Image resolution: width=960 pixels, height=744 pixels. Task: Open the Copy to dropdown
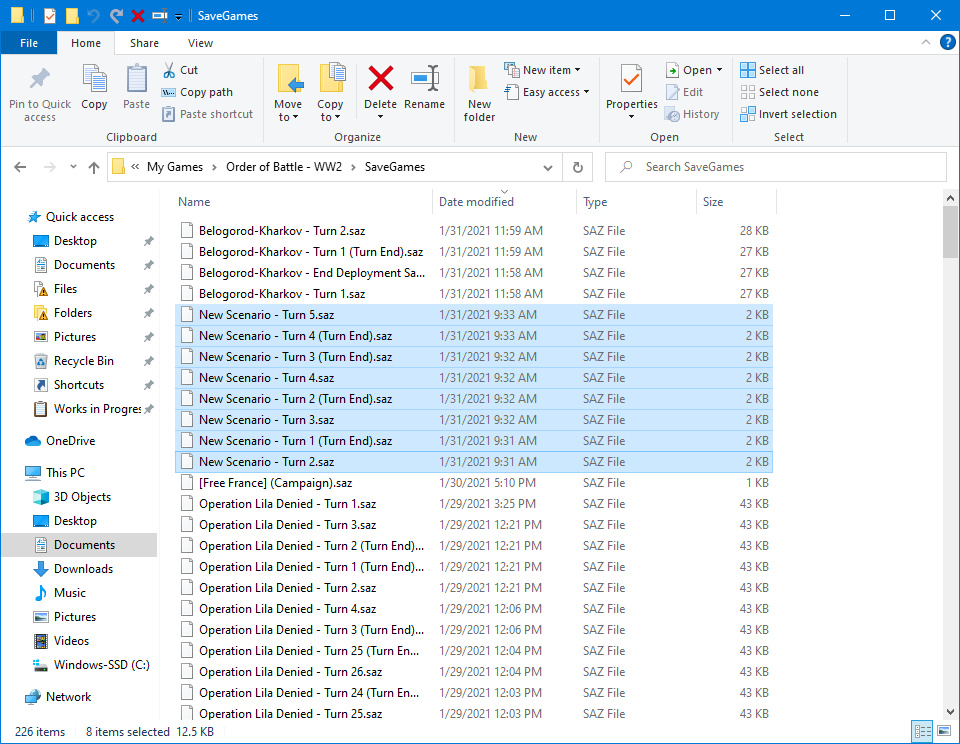(331, 93)
